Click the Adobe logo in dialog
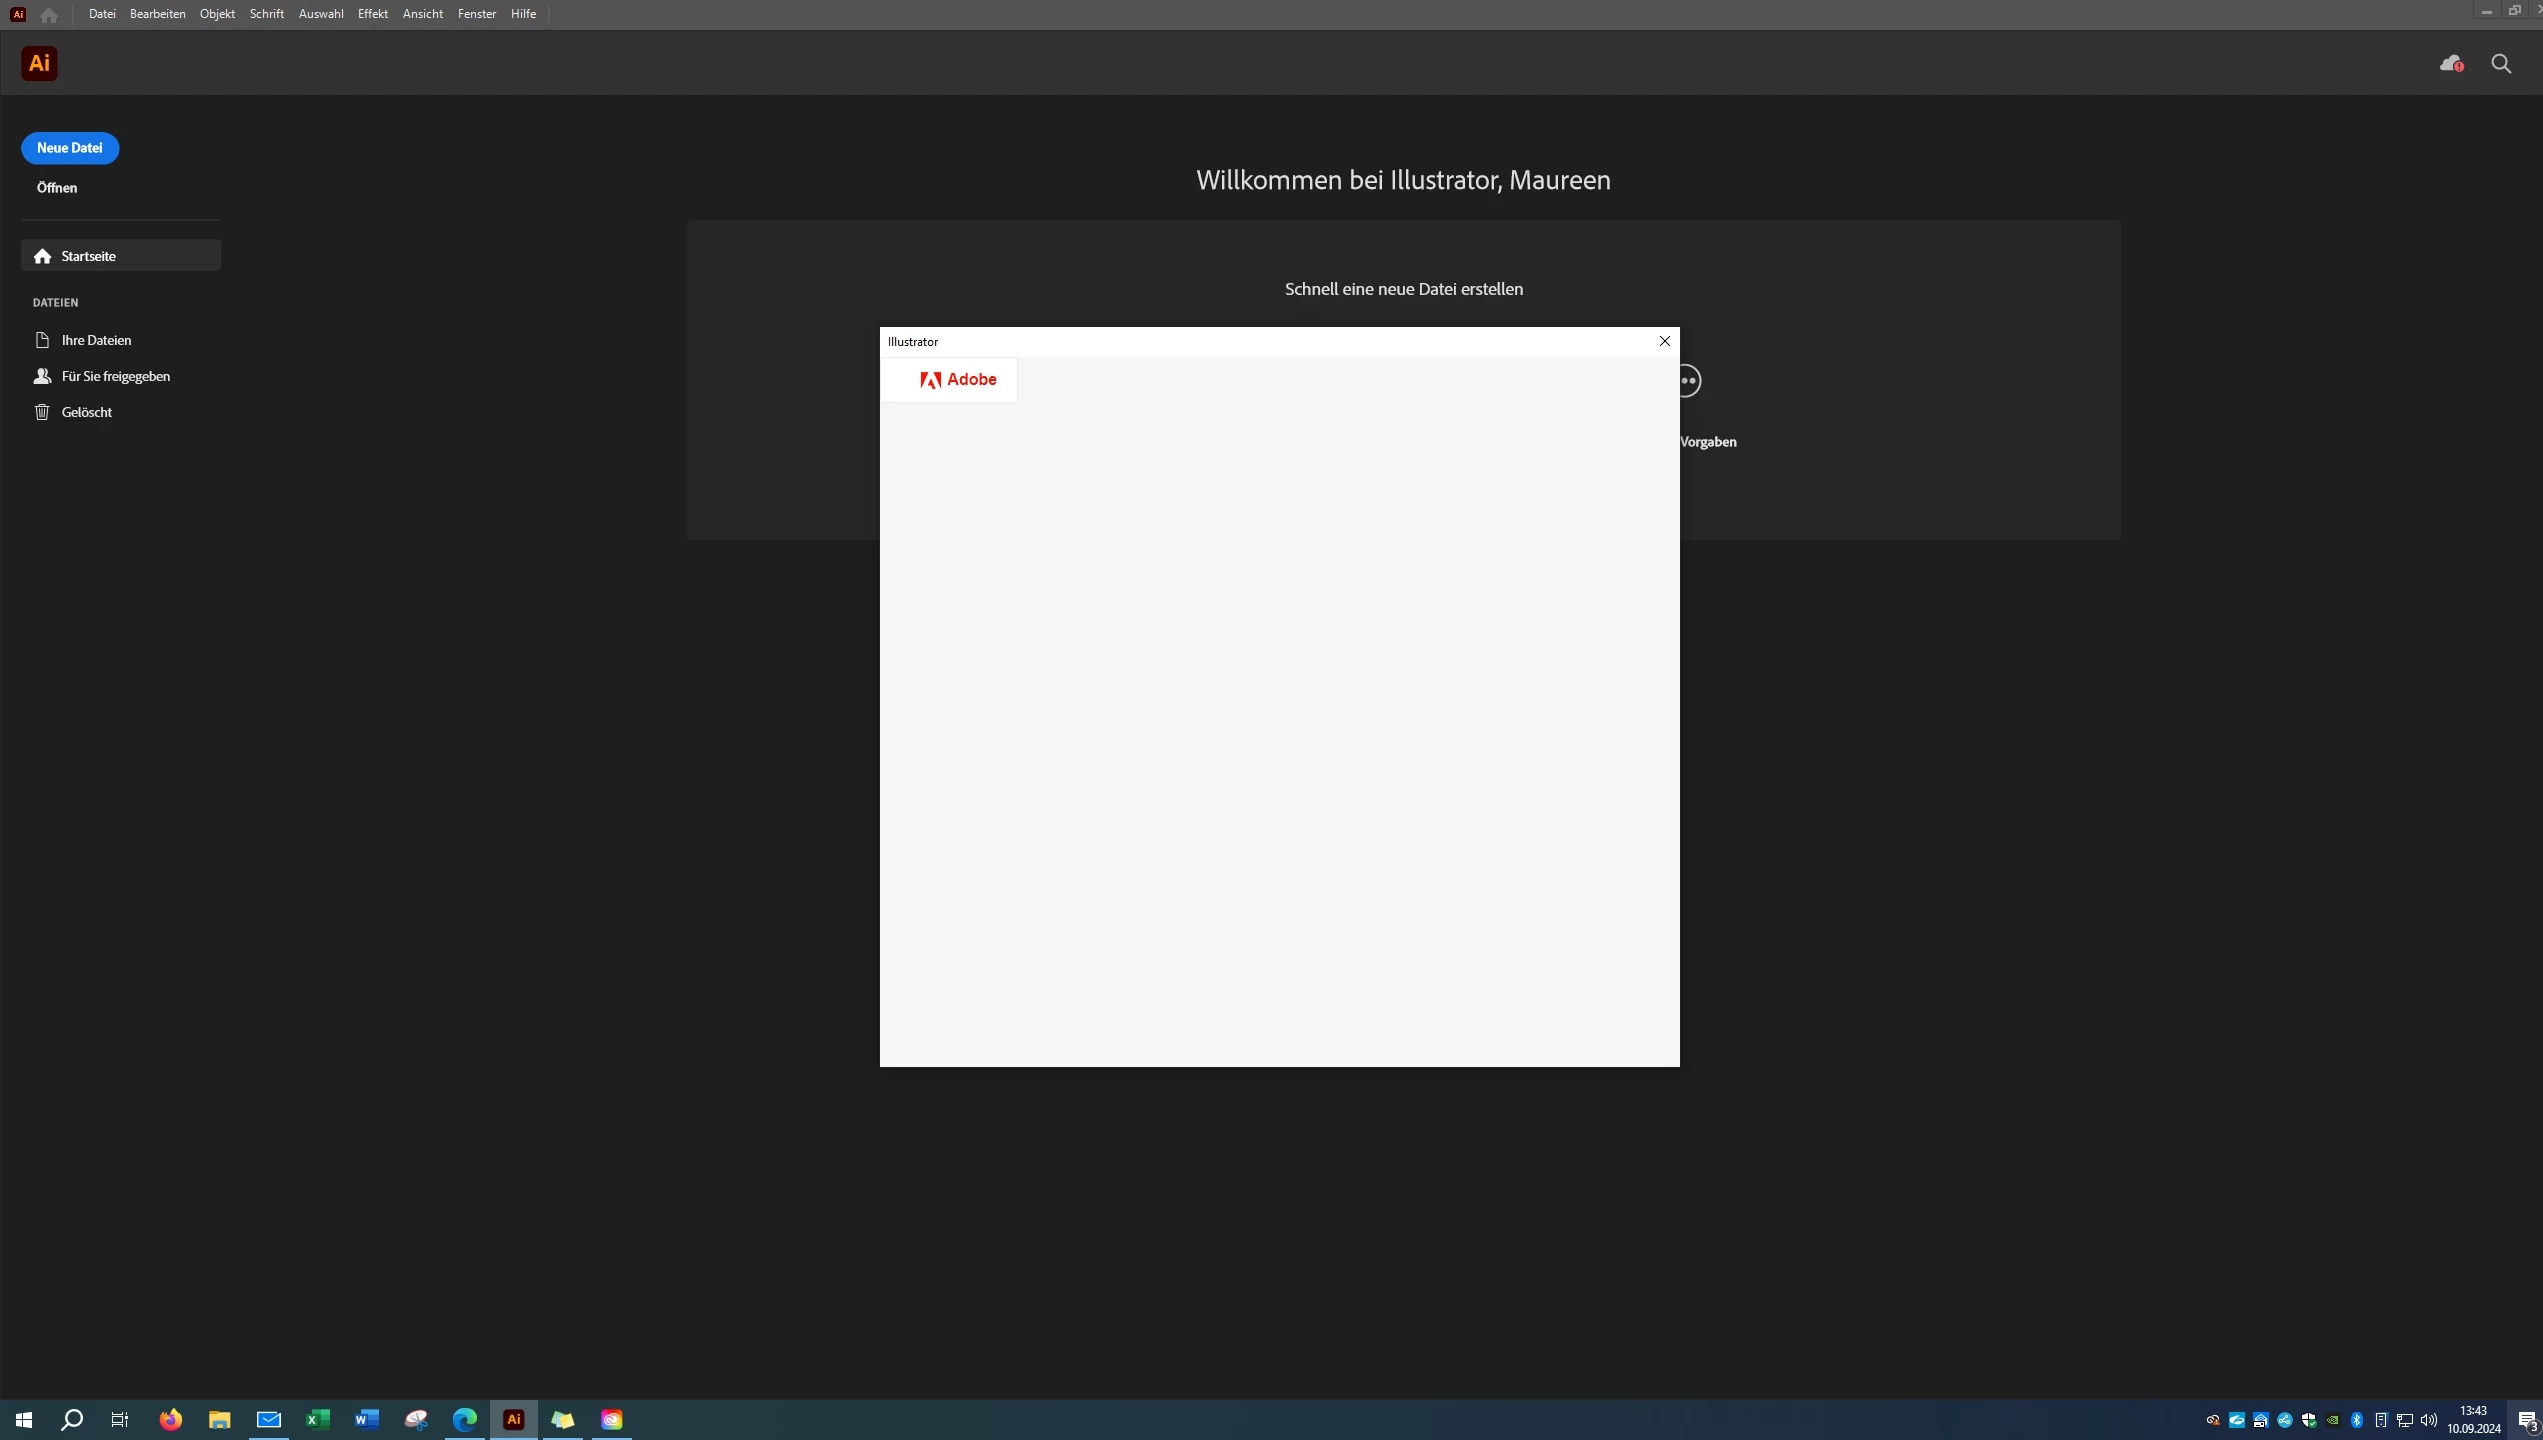 pyautogui.click(x=958, y=380)
